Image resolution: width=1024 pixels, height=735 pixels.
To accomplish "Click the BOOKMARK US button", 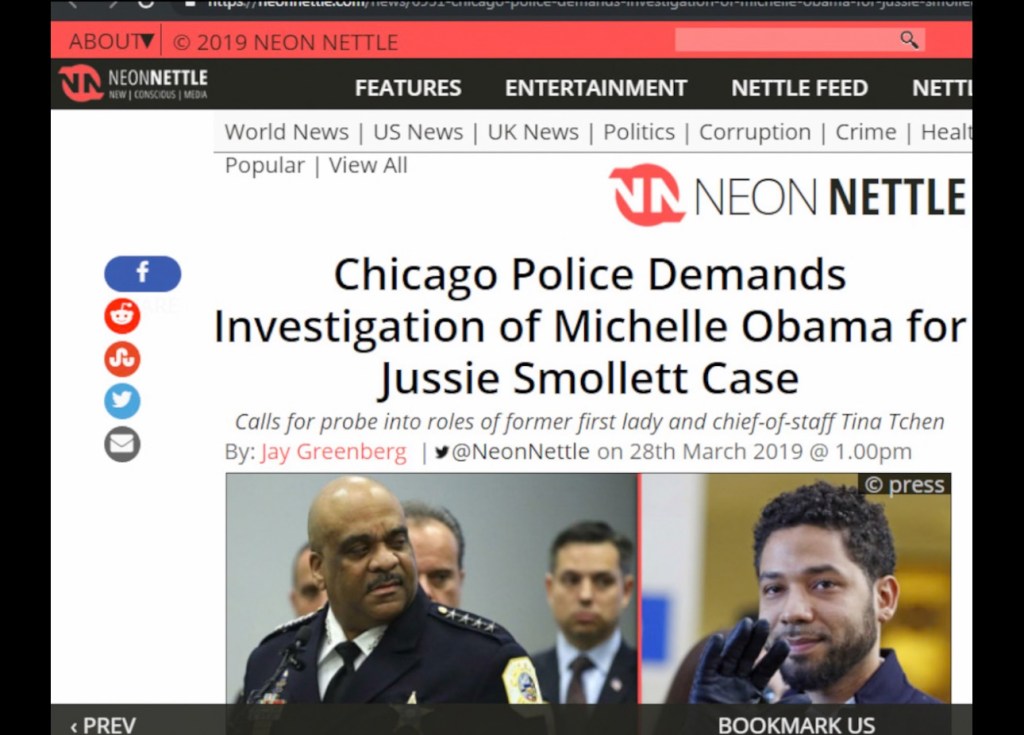I will click(x=796, y=725).
